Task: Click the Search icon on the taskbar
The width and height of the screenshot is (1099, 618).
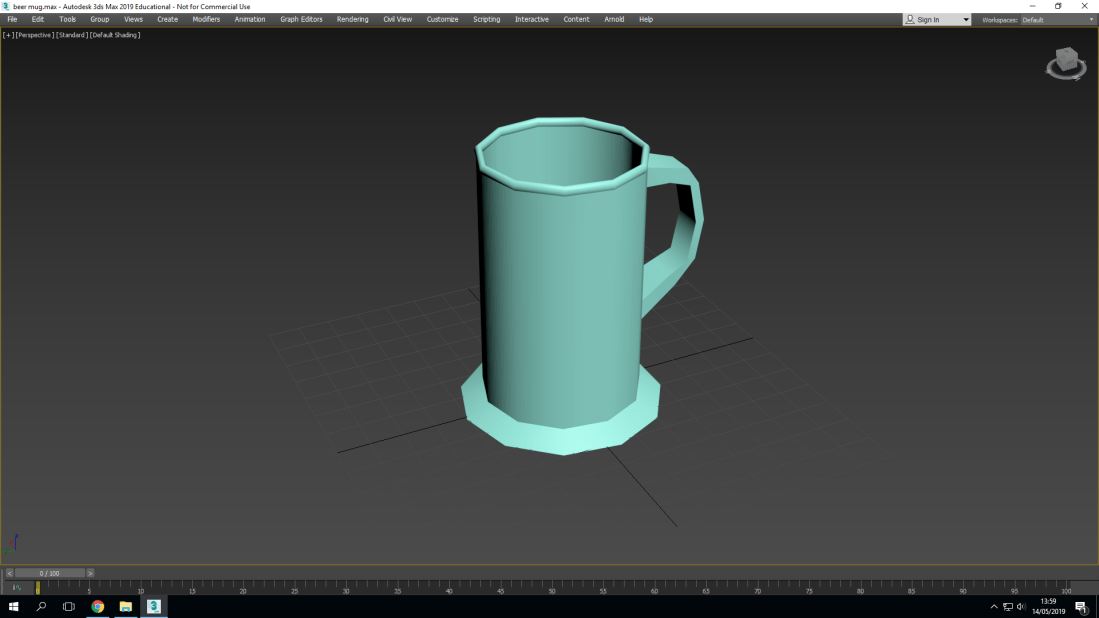Action: click(x=40, y=607)
